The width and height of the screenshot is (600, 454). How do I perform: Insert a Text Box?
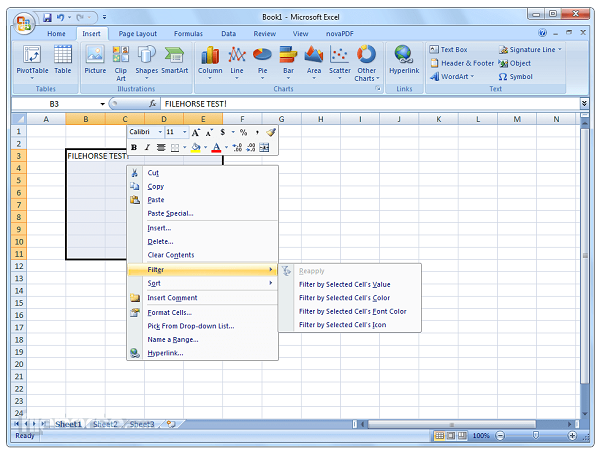(448, 49)
